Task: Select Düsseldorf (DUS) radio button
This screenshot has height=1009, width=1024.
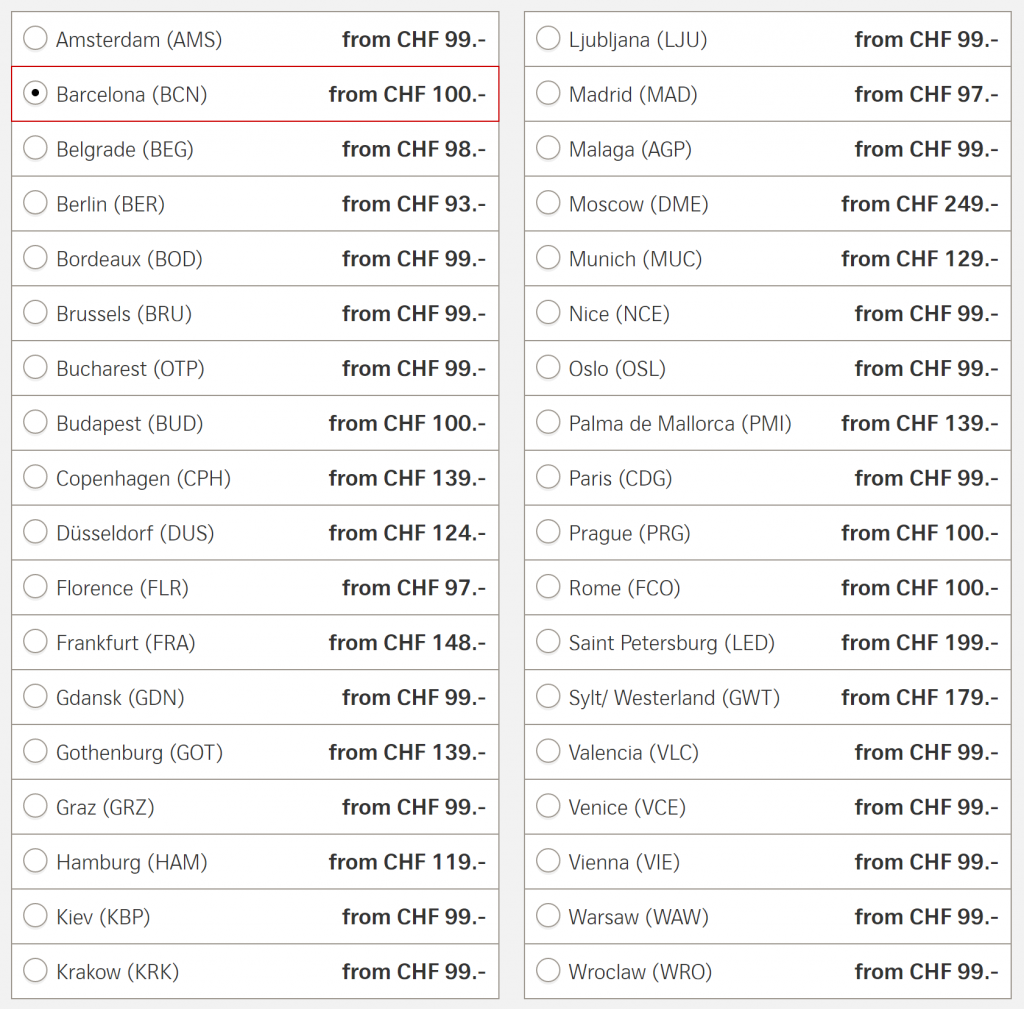Action: click(x=35, y=533)
